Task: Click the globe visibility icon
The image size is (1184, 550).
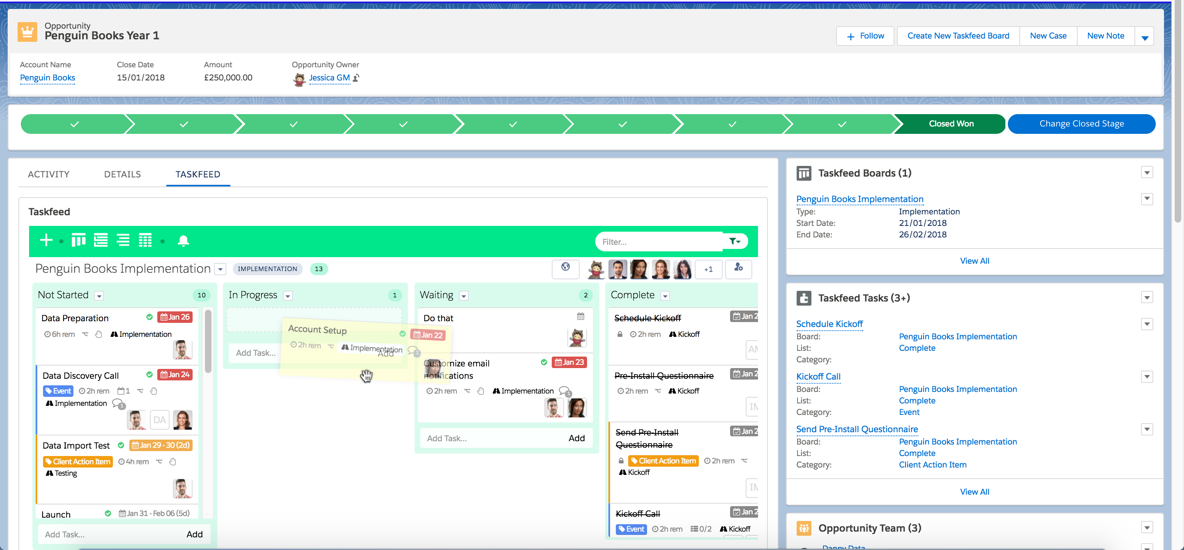Action: (565, 268)
